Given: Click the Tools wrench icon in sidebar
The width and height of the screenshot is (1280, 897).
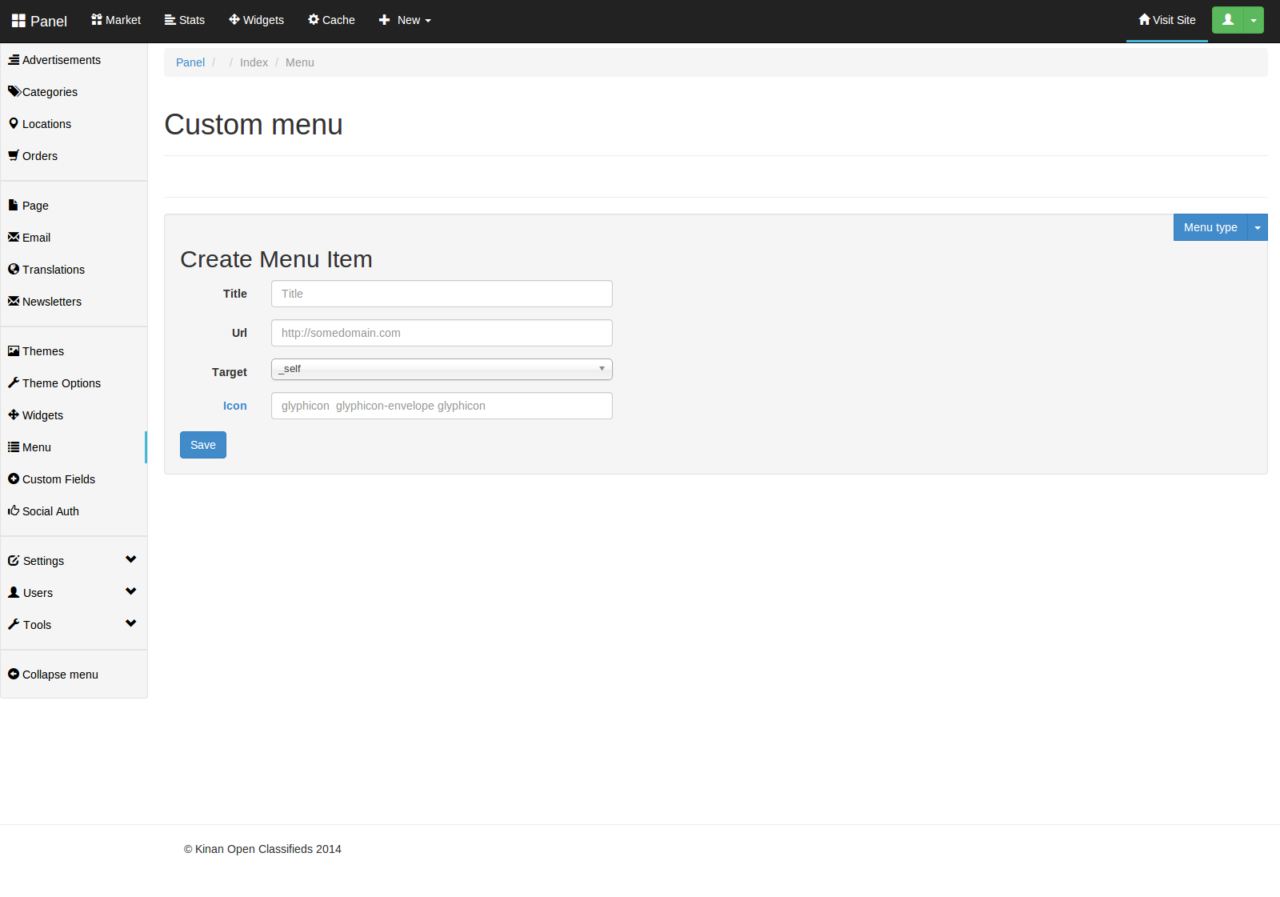Looking at the screenshot, I should [14, 626].
